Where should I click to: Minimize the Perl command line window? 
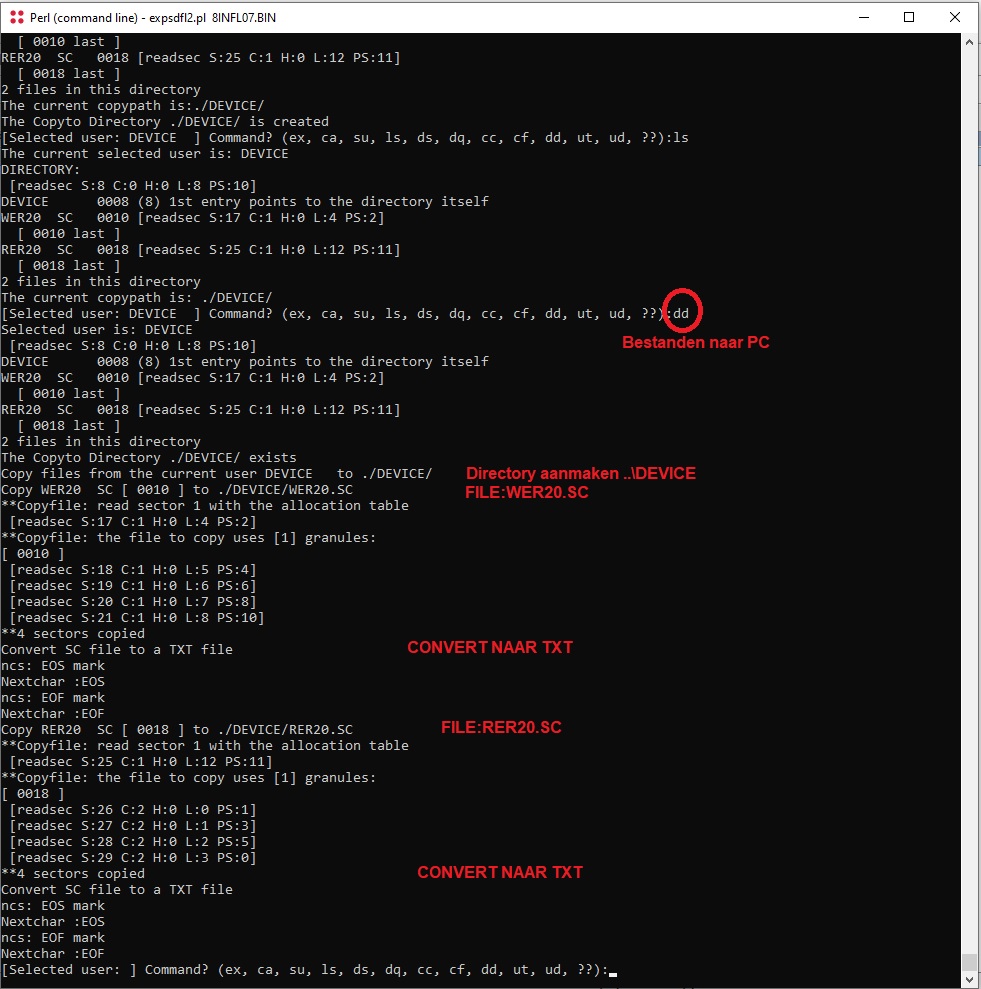click(864, 18)
